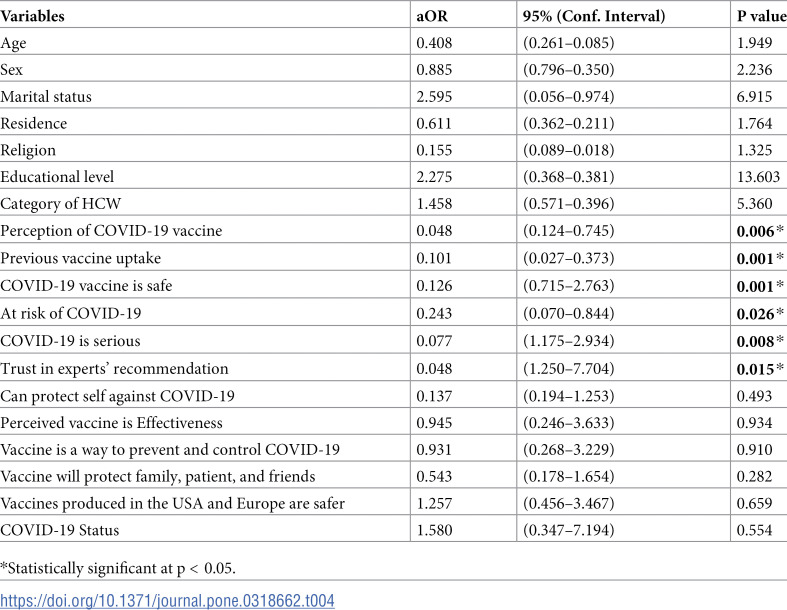Image resolution: width=787 pixels, height=610 pixels.
Task: Open the doi.org journal.pone link
Action: pos(167,600)
